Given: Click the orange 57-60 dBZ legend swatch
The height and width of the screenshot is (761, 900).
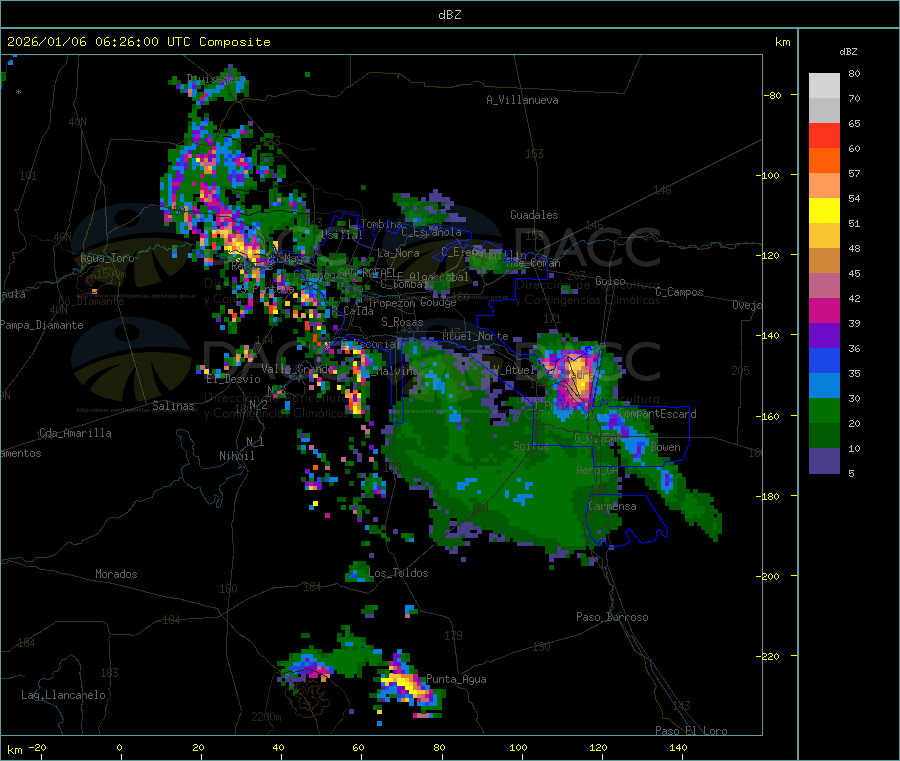Looking at the screenshot, I should point(824,161).
